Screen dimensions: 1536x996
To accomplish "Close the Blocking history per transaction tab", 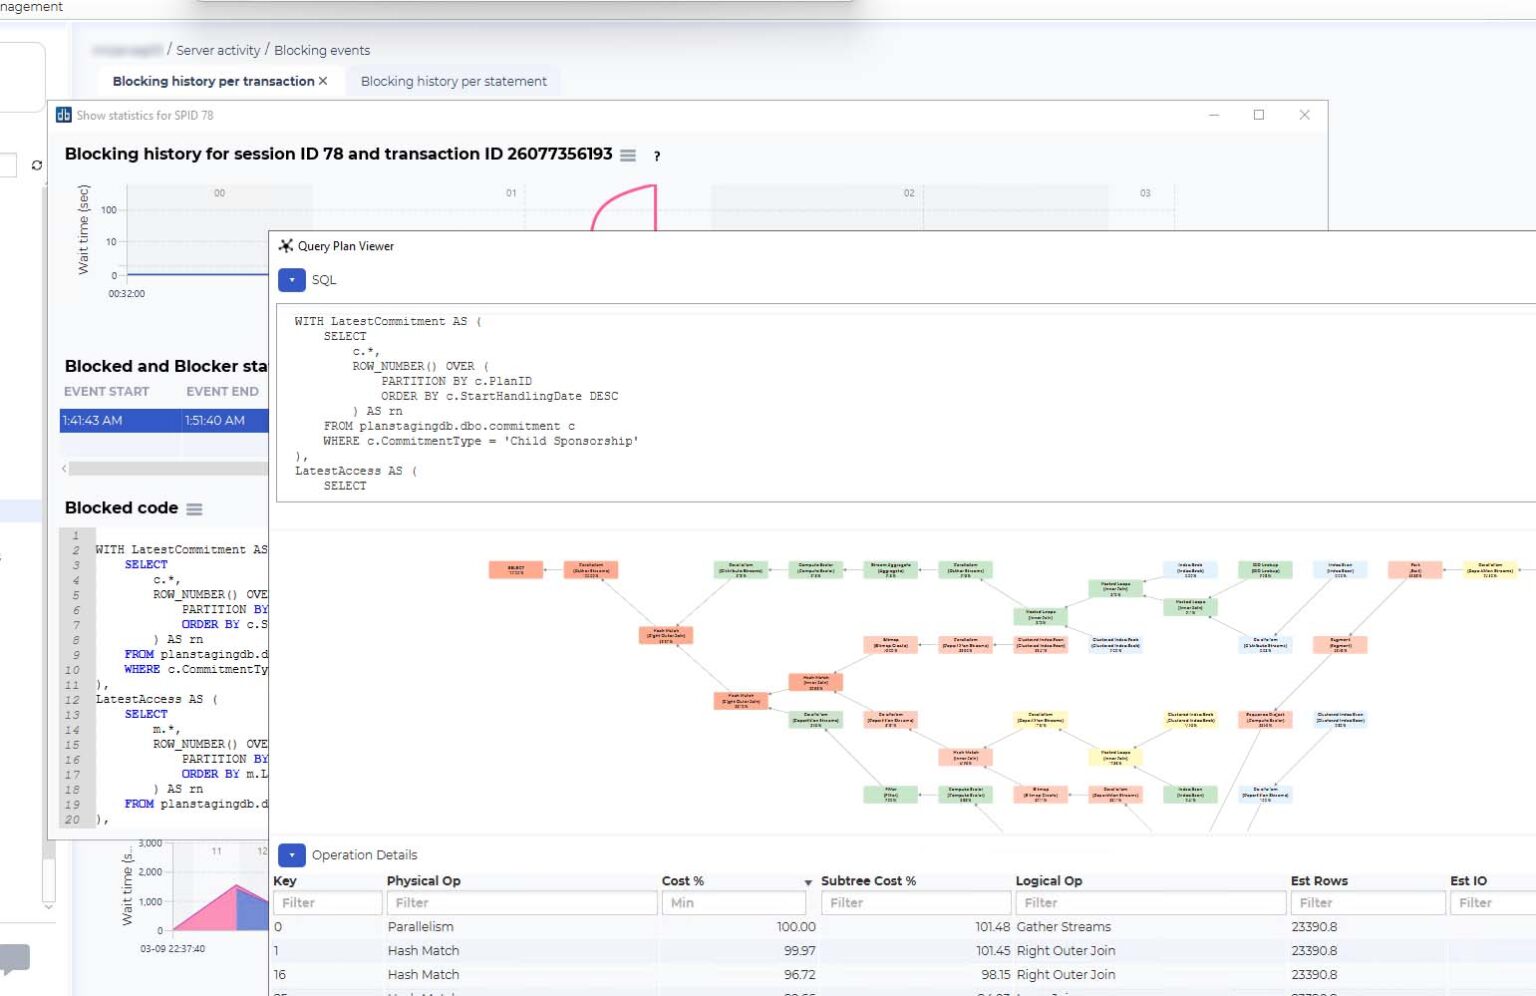I will (x=323, y=81).
